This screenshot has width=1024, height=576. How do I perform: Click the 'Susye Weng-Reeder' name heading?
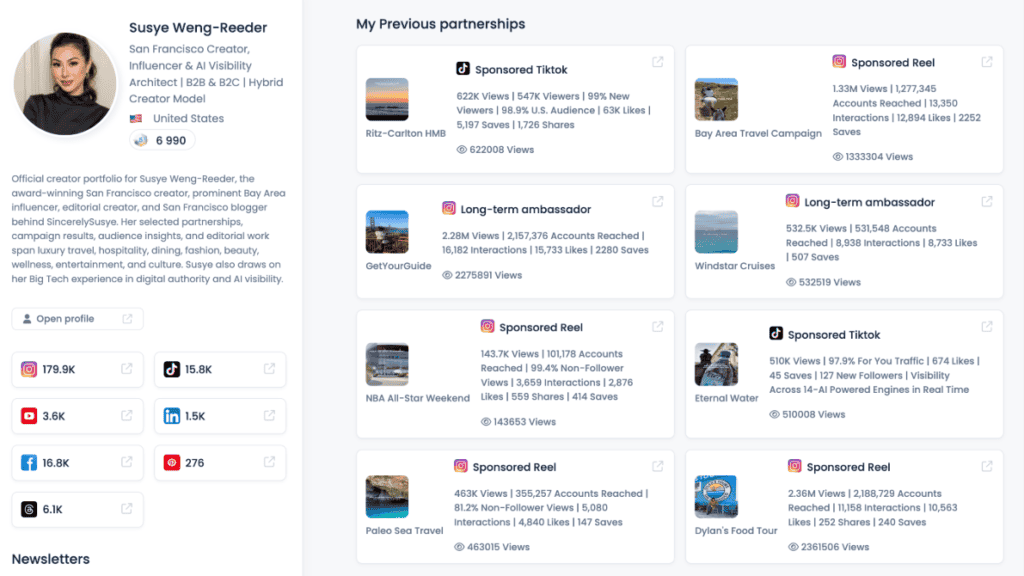coord(198,28)
